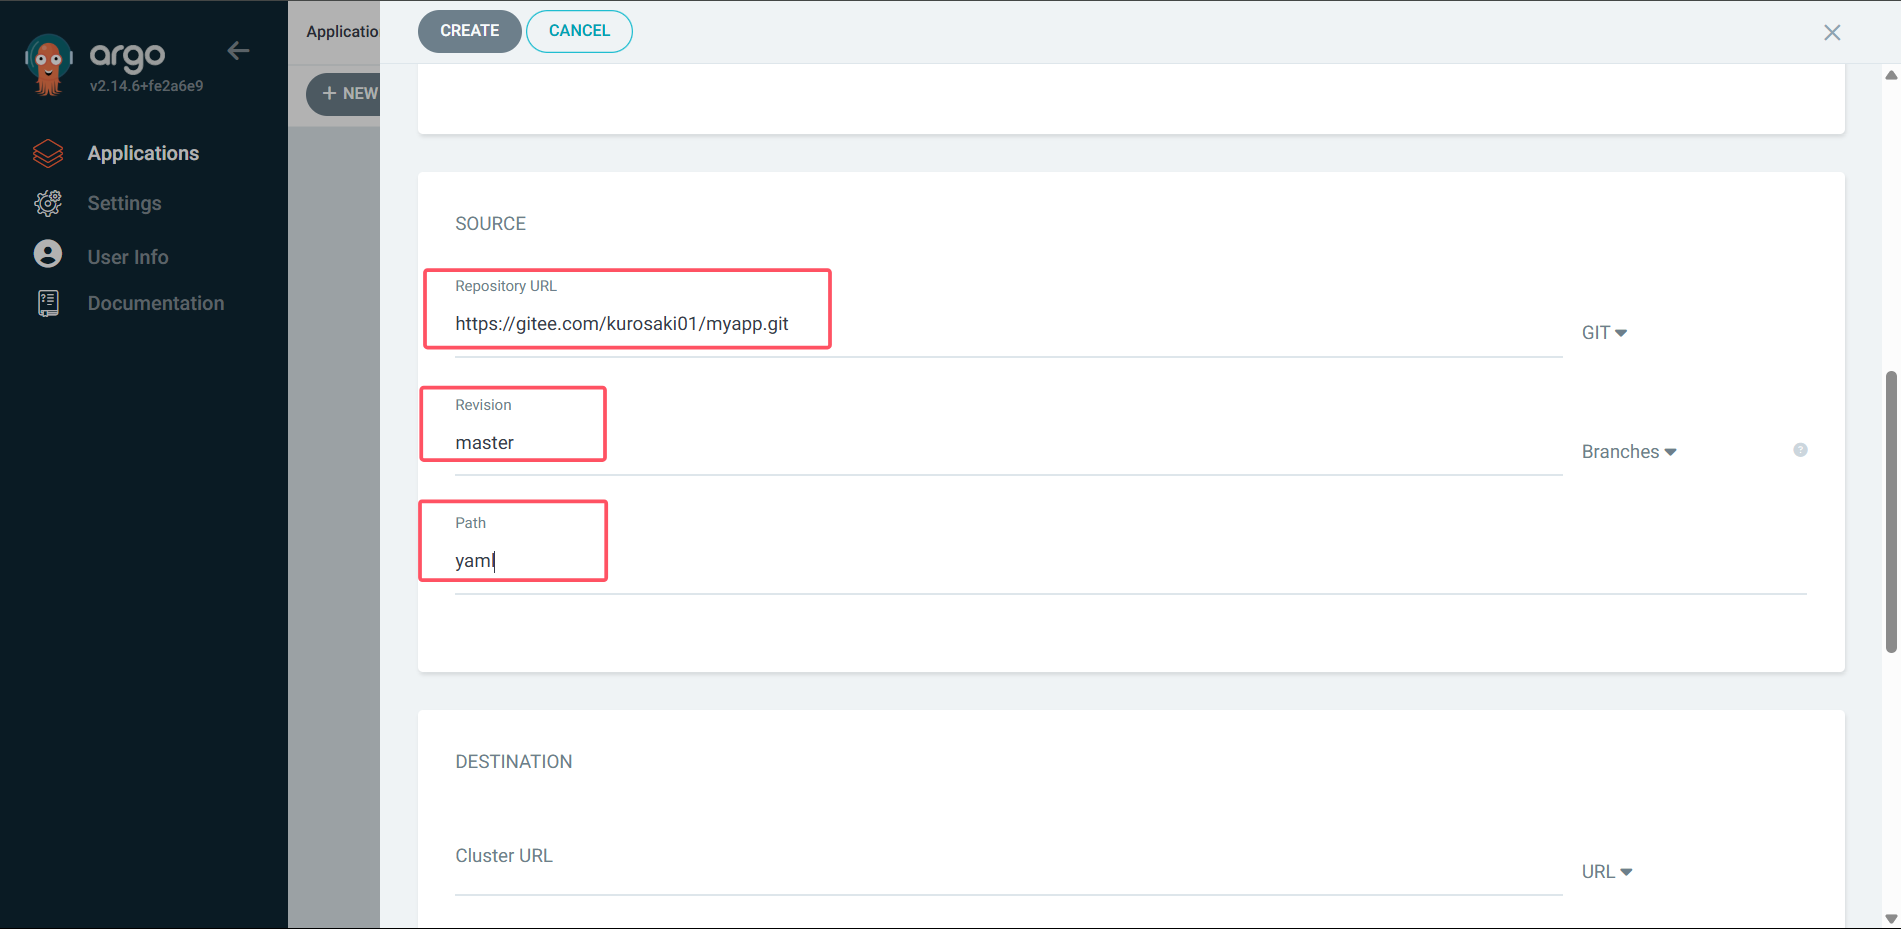
Task: Open the GIT source type dropdown
Action: 1603,333
